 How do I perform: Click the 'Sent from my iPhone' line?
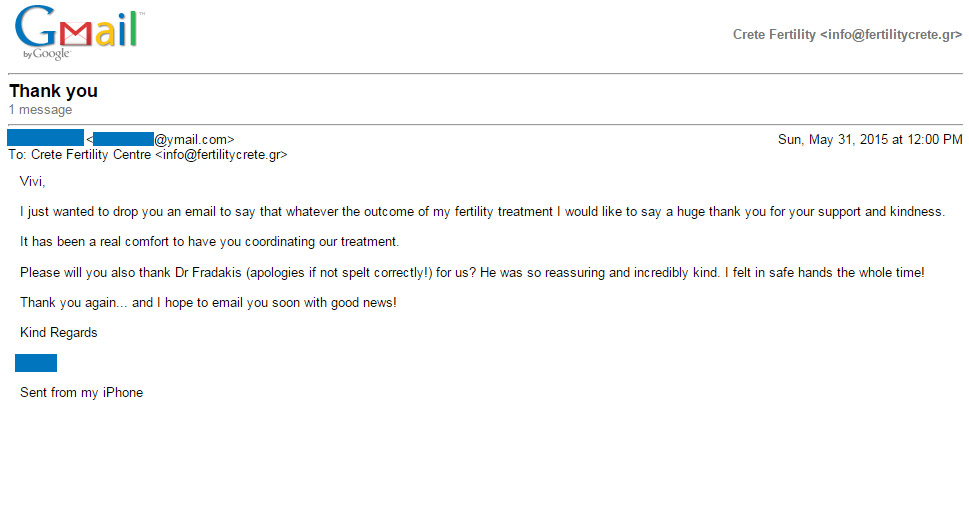[82, 393]
